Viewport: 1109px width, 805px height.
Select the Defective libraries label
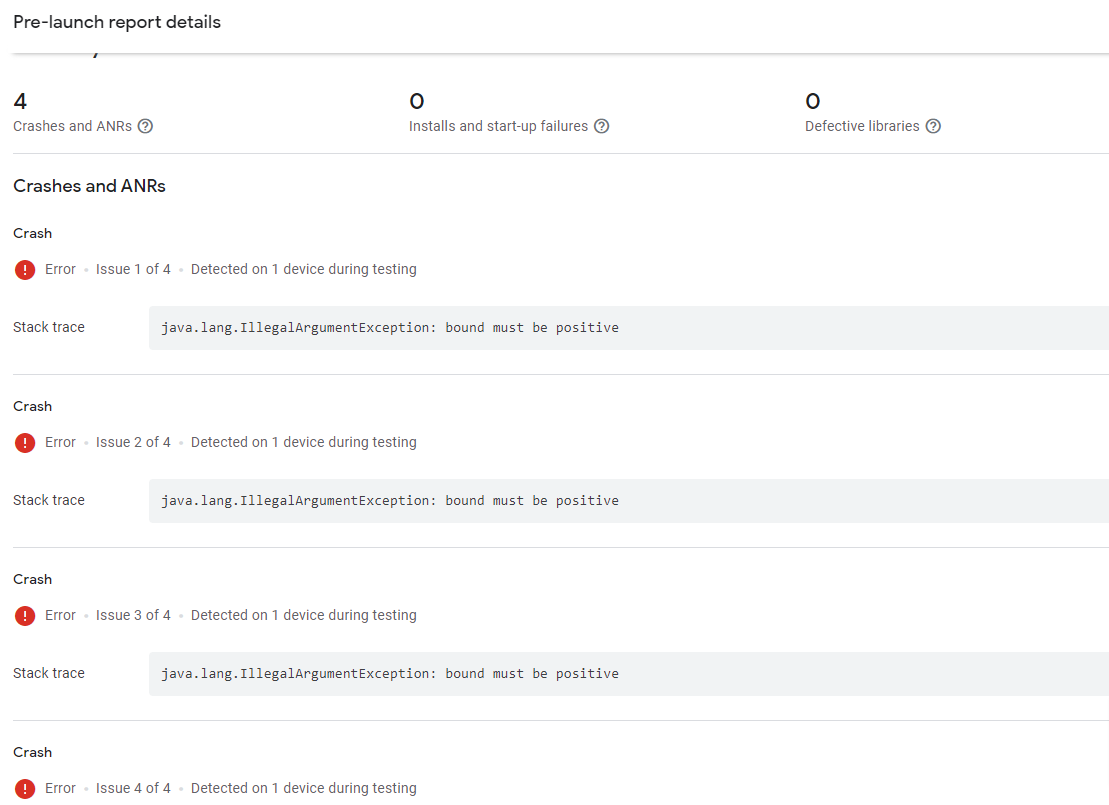pos(862,126)
